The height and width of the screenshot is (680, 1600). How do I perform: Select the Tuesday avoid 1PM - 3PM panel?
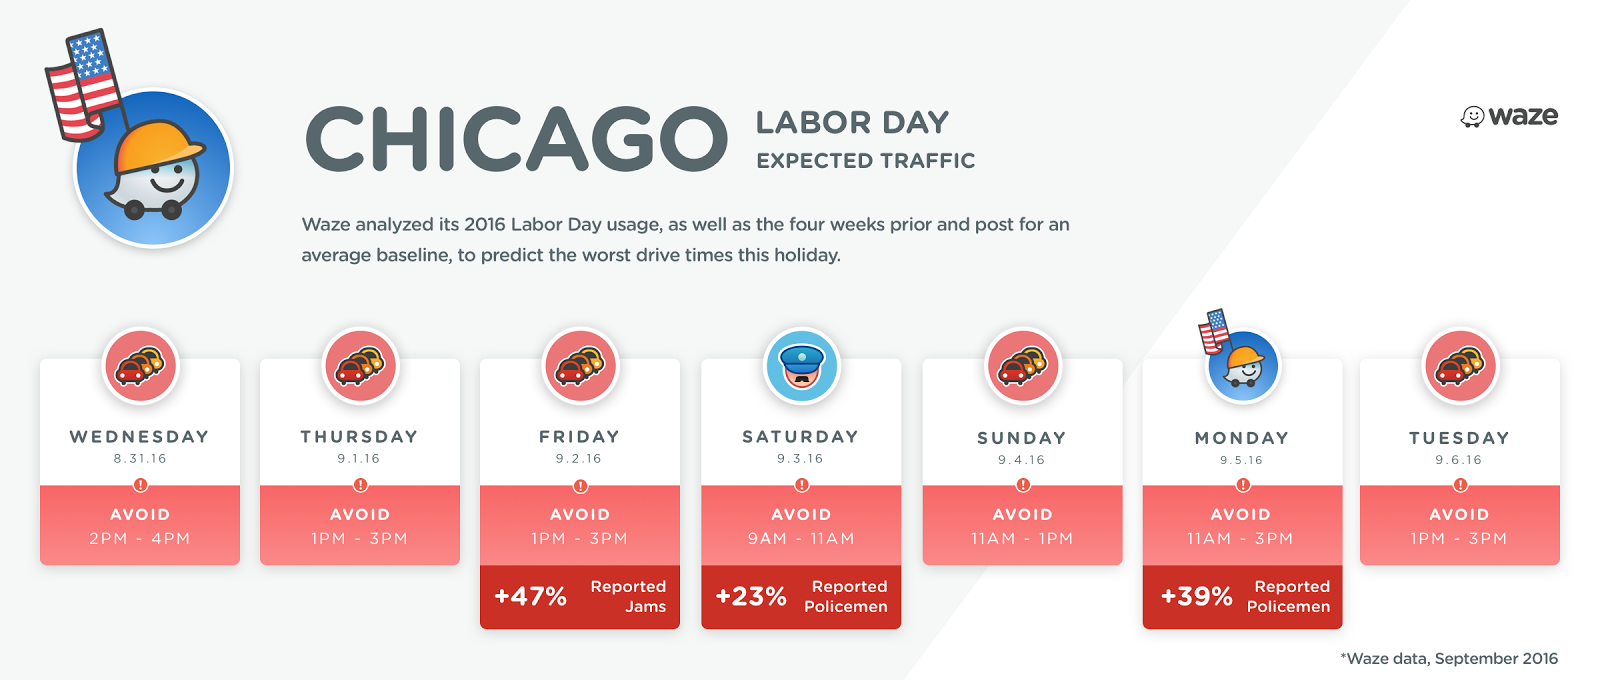[x=1460, y=526]
